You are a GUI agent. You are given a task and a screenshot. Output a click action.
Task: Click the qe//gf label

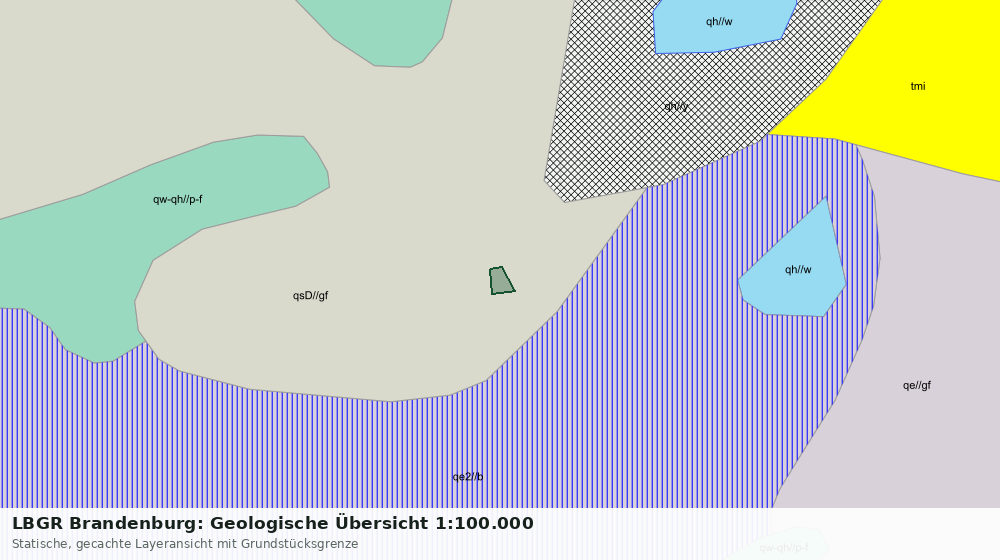tap(916, 385)
